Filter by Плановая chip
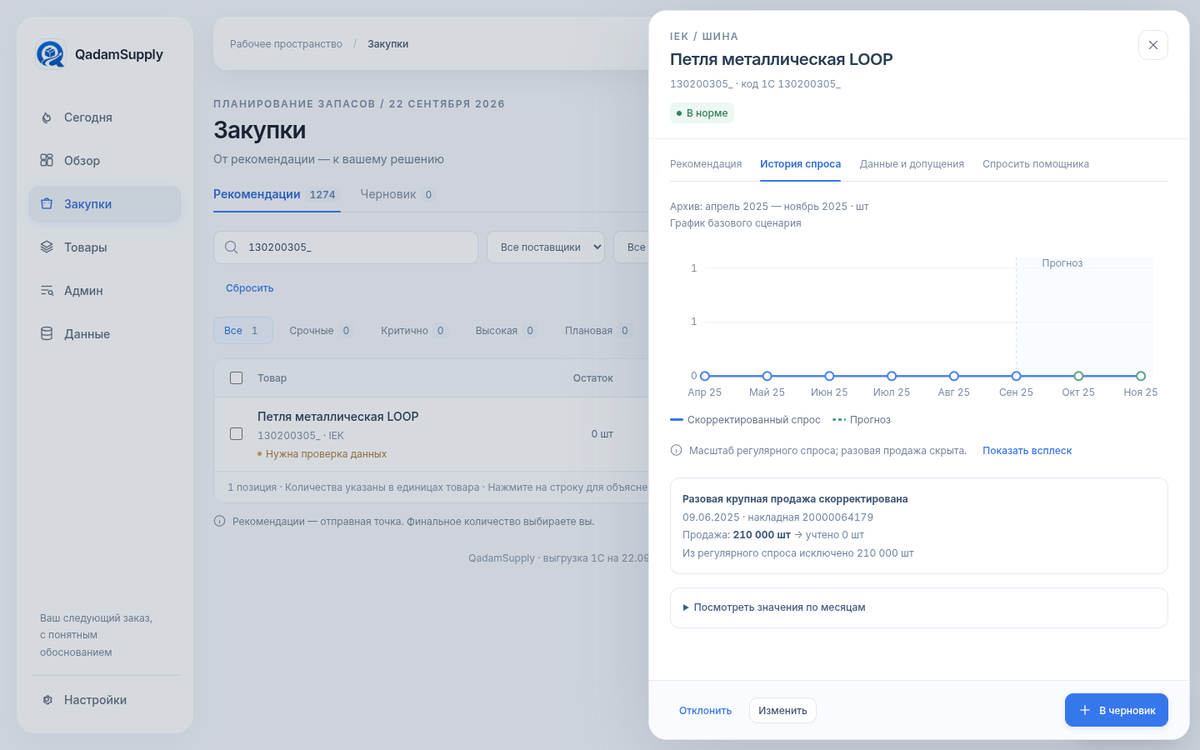 point(597,330)
